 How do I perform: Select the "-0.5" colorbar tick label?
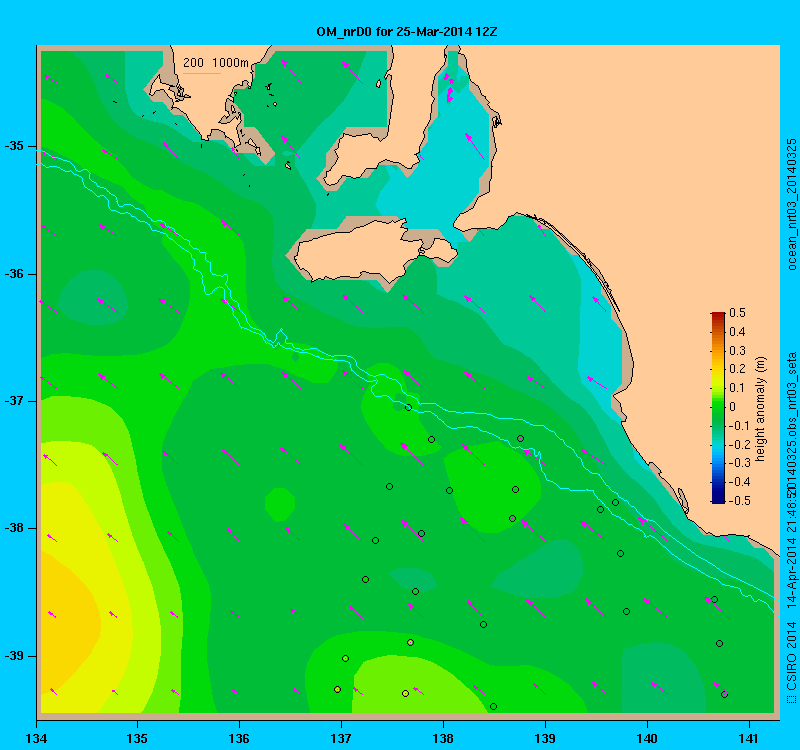tap(739, 501)
